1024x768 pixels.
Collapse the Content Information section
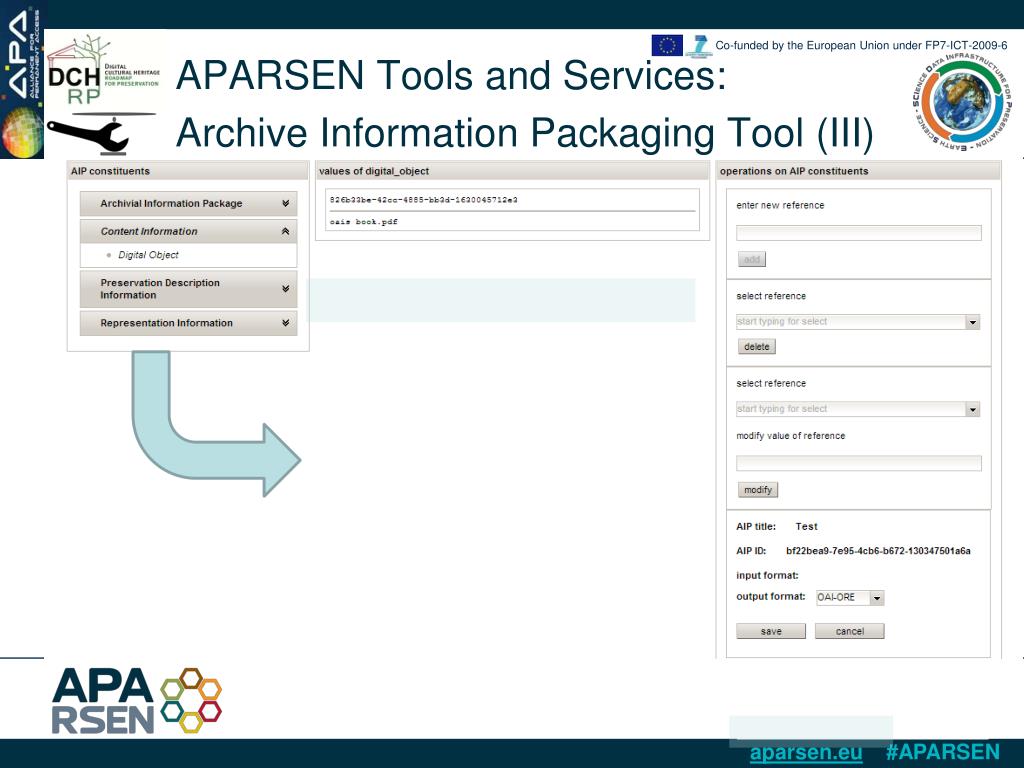(188, 231)
